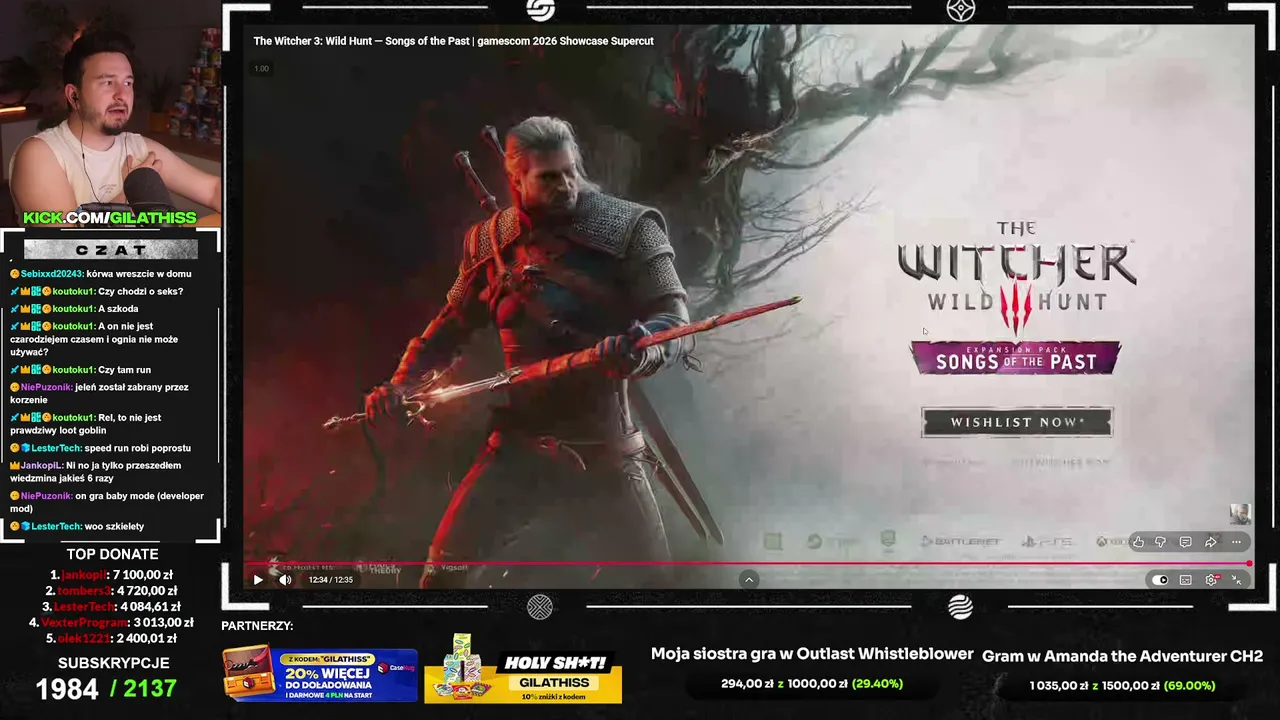Click the red seek bar handle at the end
This screenshot has height=720, width=1280.
click(1249, 564)
